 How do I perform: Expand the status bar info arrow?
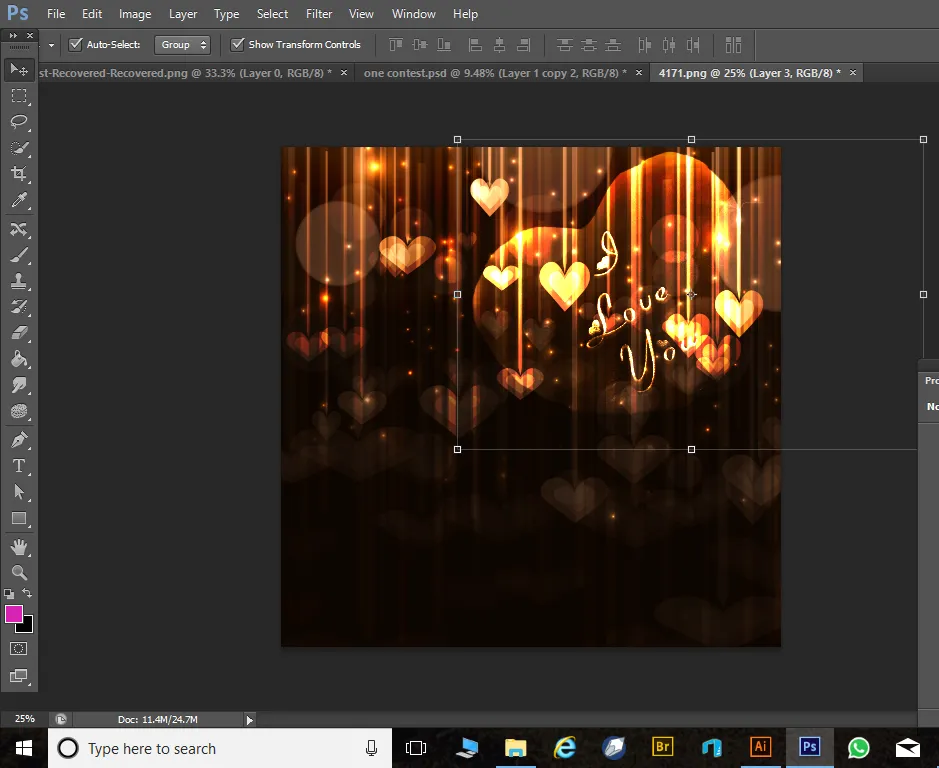[250, 720]
